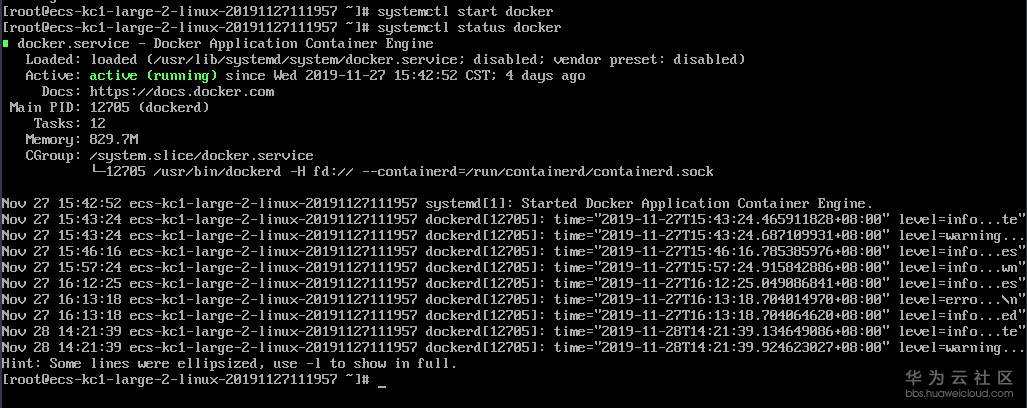Click the Tasks value 12
Viewport: 1027px width, 408px height.
pyautogui.click(x=97, y=123)
